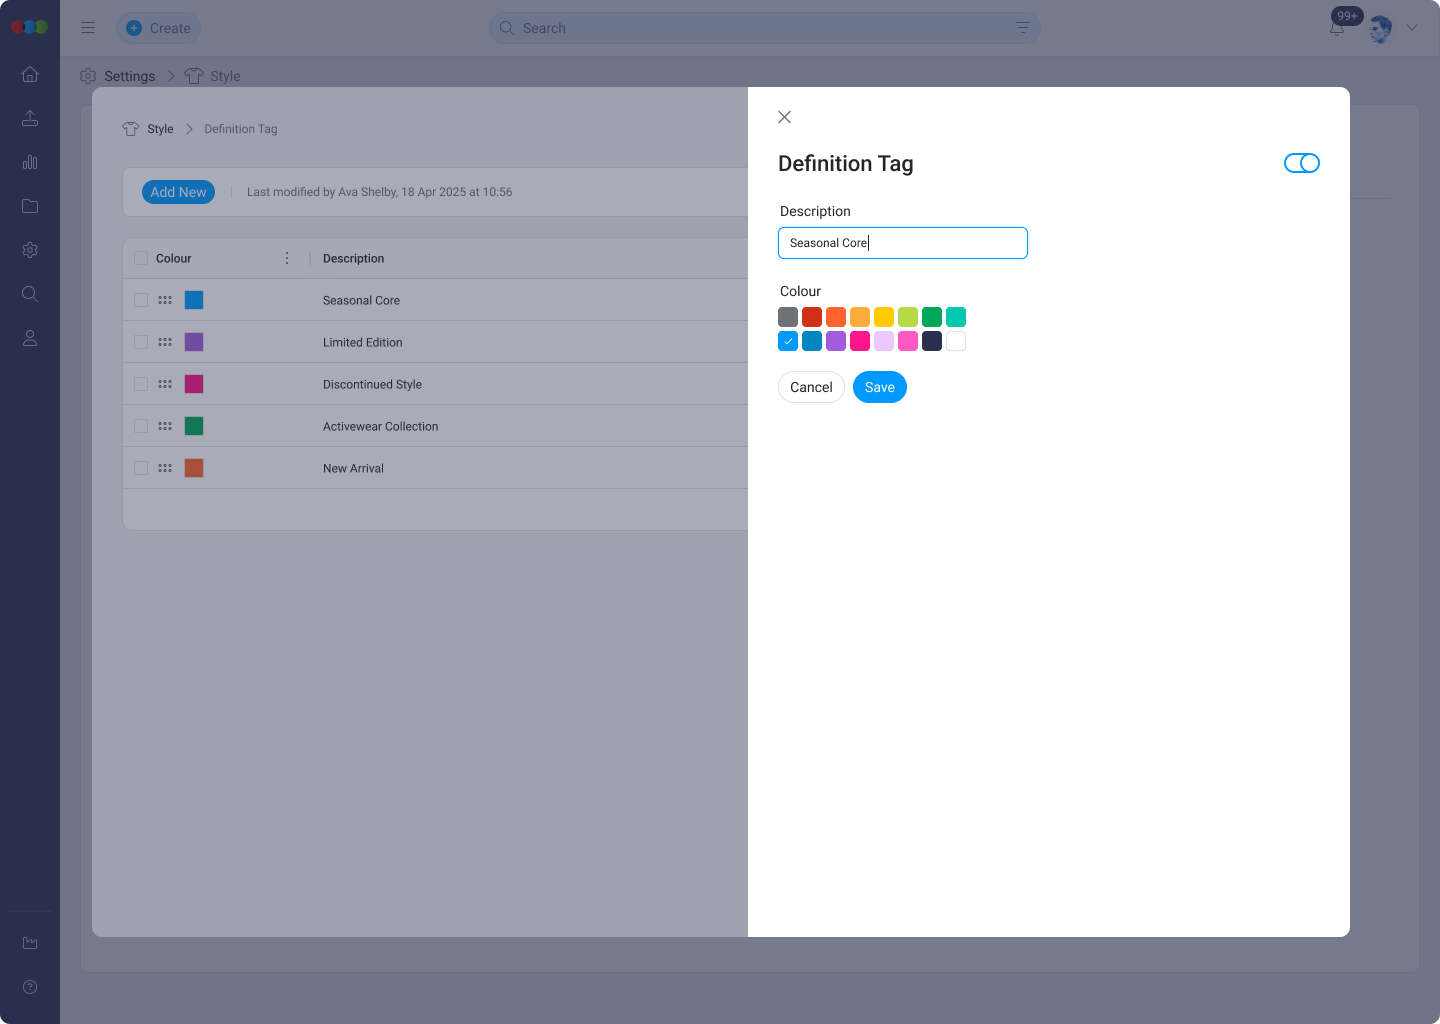The image size is (1440, 1024).
Task: Open the help question mark icon
Action: click(x=30, y=987)
